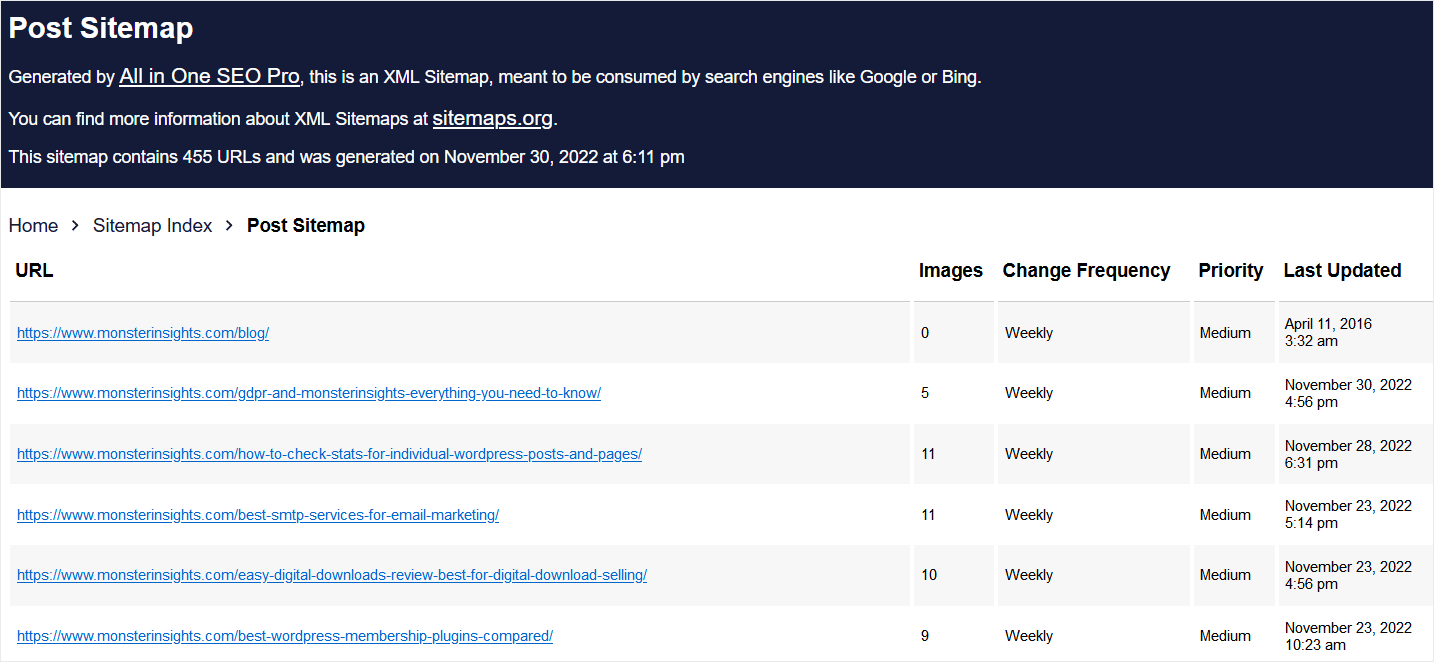Image resolution: width=1434 pixels, height=662 pixels.
Task: Sort the table by the URL column header
Action: pos(34,270)
